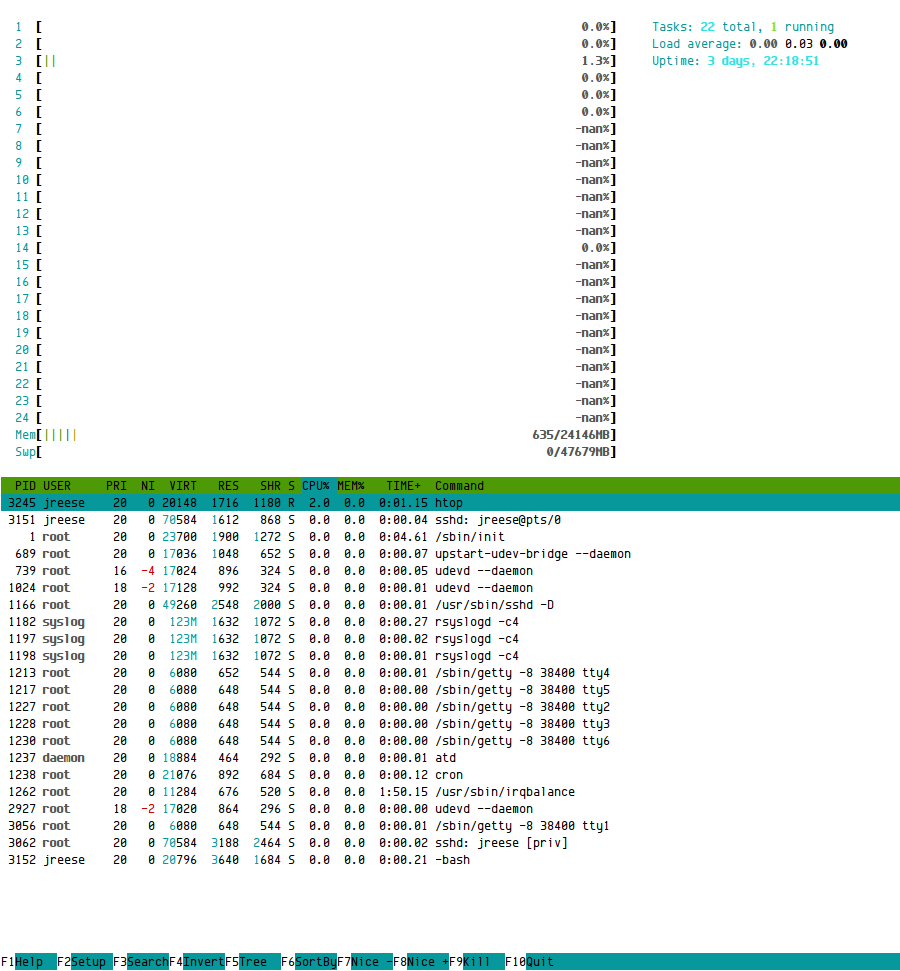The height and width of the screenshot is (971, 900).
Task: Open the F6 SortBy selector
Action: pos(309,962)
